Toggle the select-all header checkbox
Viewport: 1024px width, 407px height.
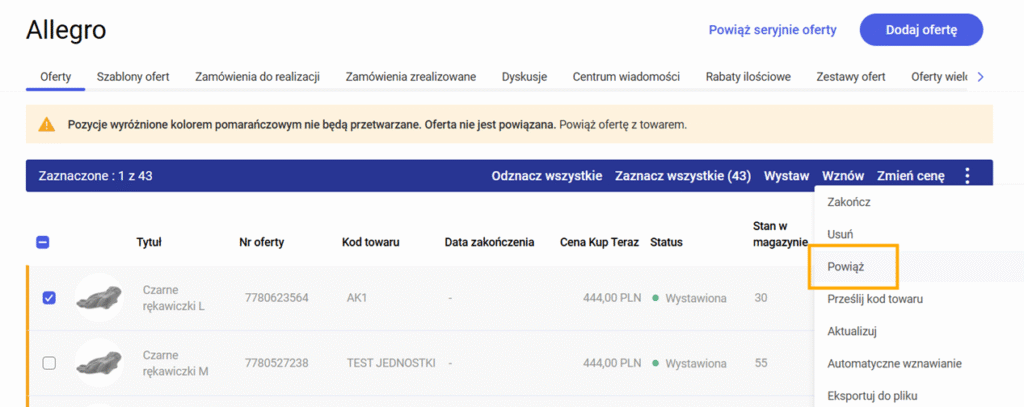tap(43, 241)
